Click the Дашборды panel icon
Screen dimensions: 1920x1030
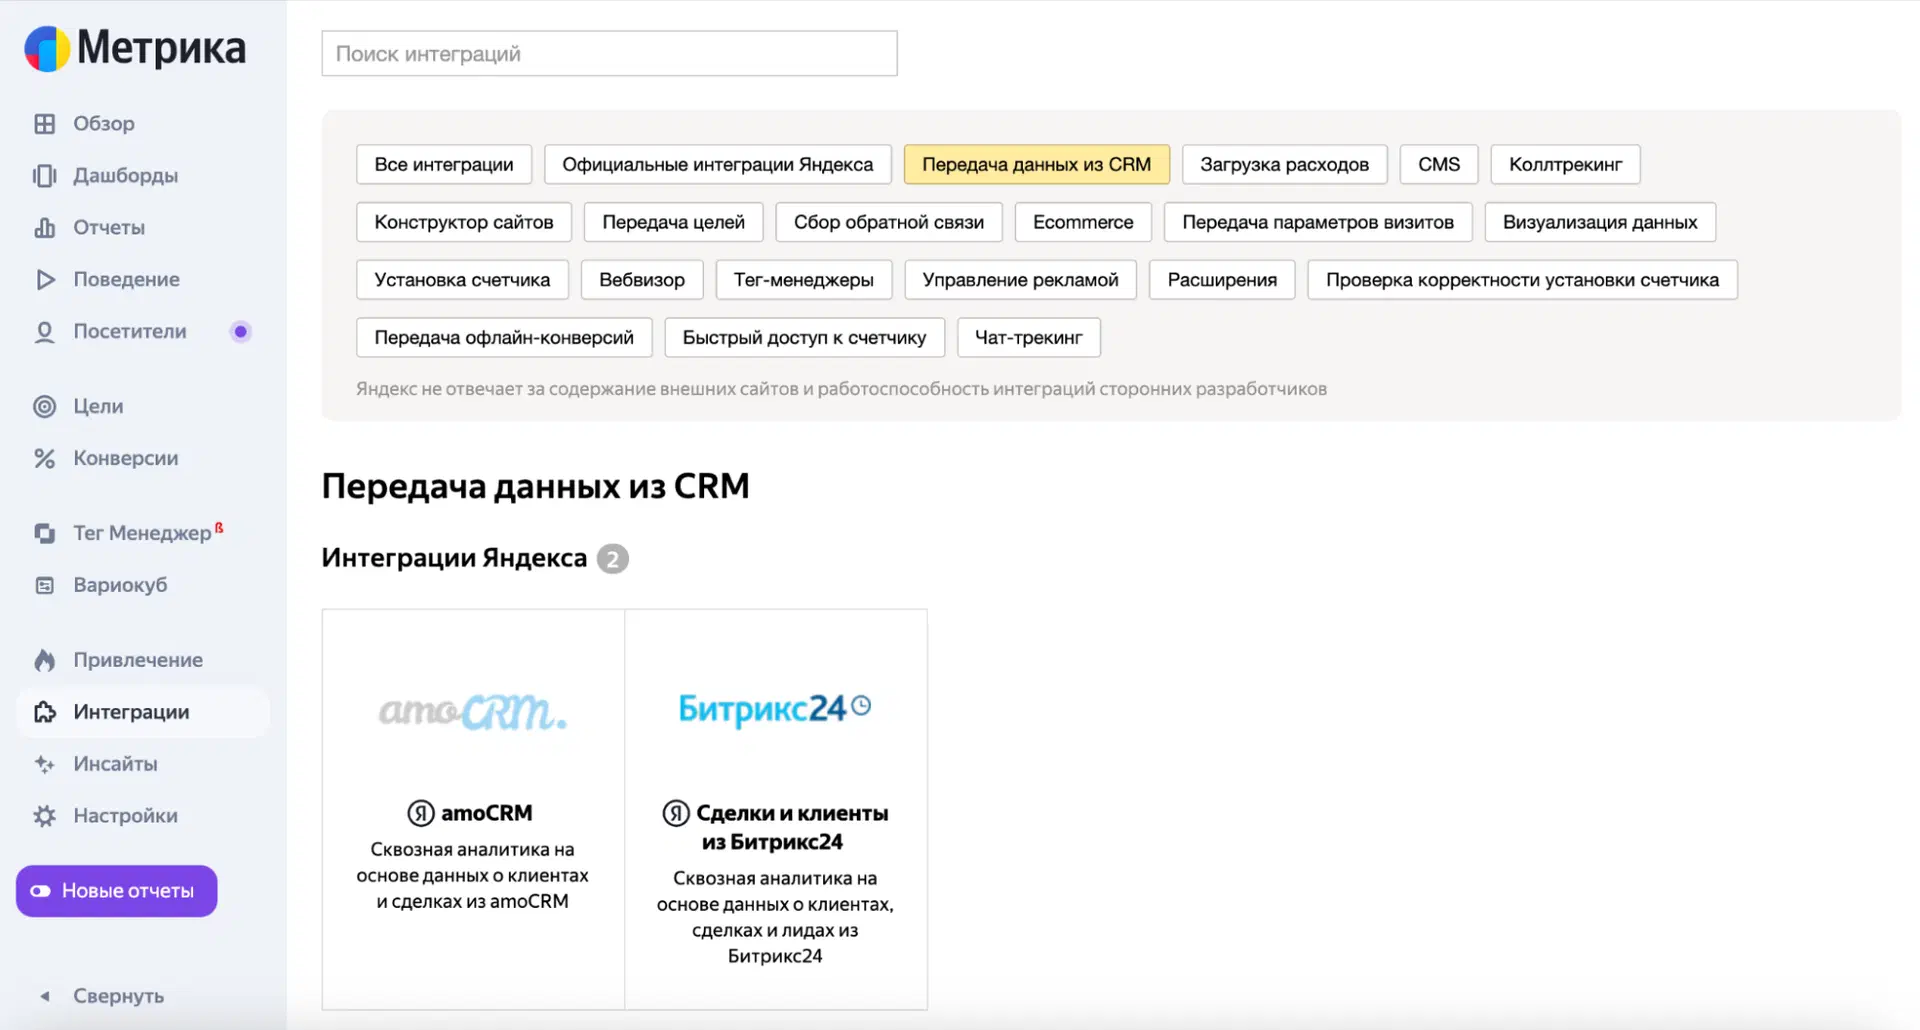[x=44, y=176]
